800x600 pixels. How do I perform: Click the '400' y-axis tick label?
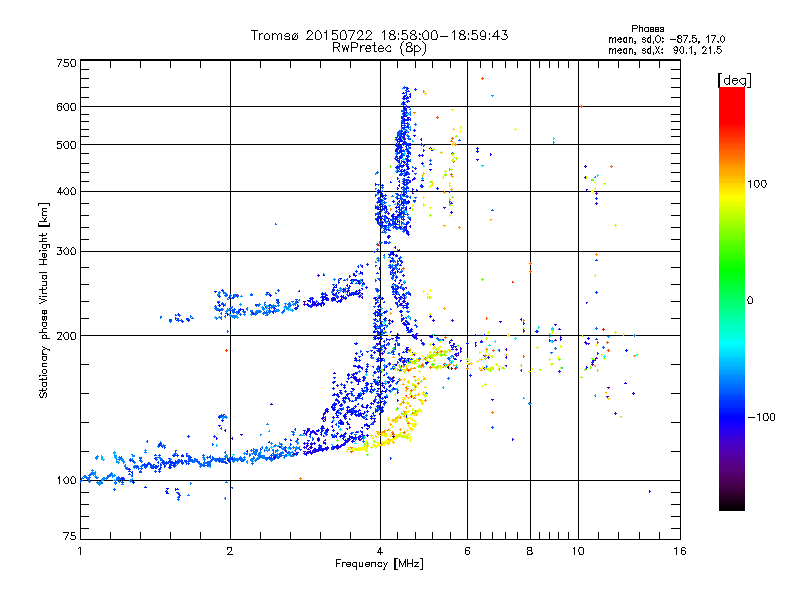coord(66,192)
